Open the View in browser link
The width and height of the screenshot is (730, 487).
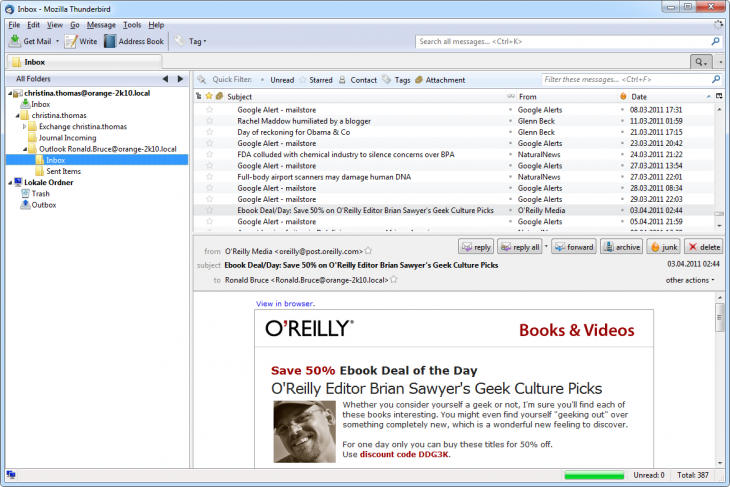[x=284, y=304]
